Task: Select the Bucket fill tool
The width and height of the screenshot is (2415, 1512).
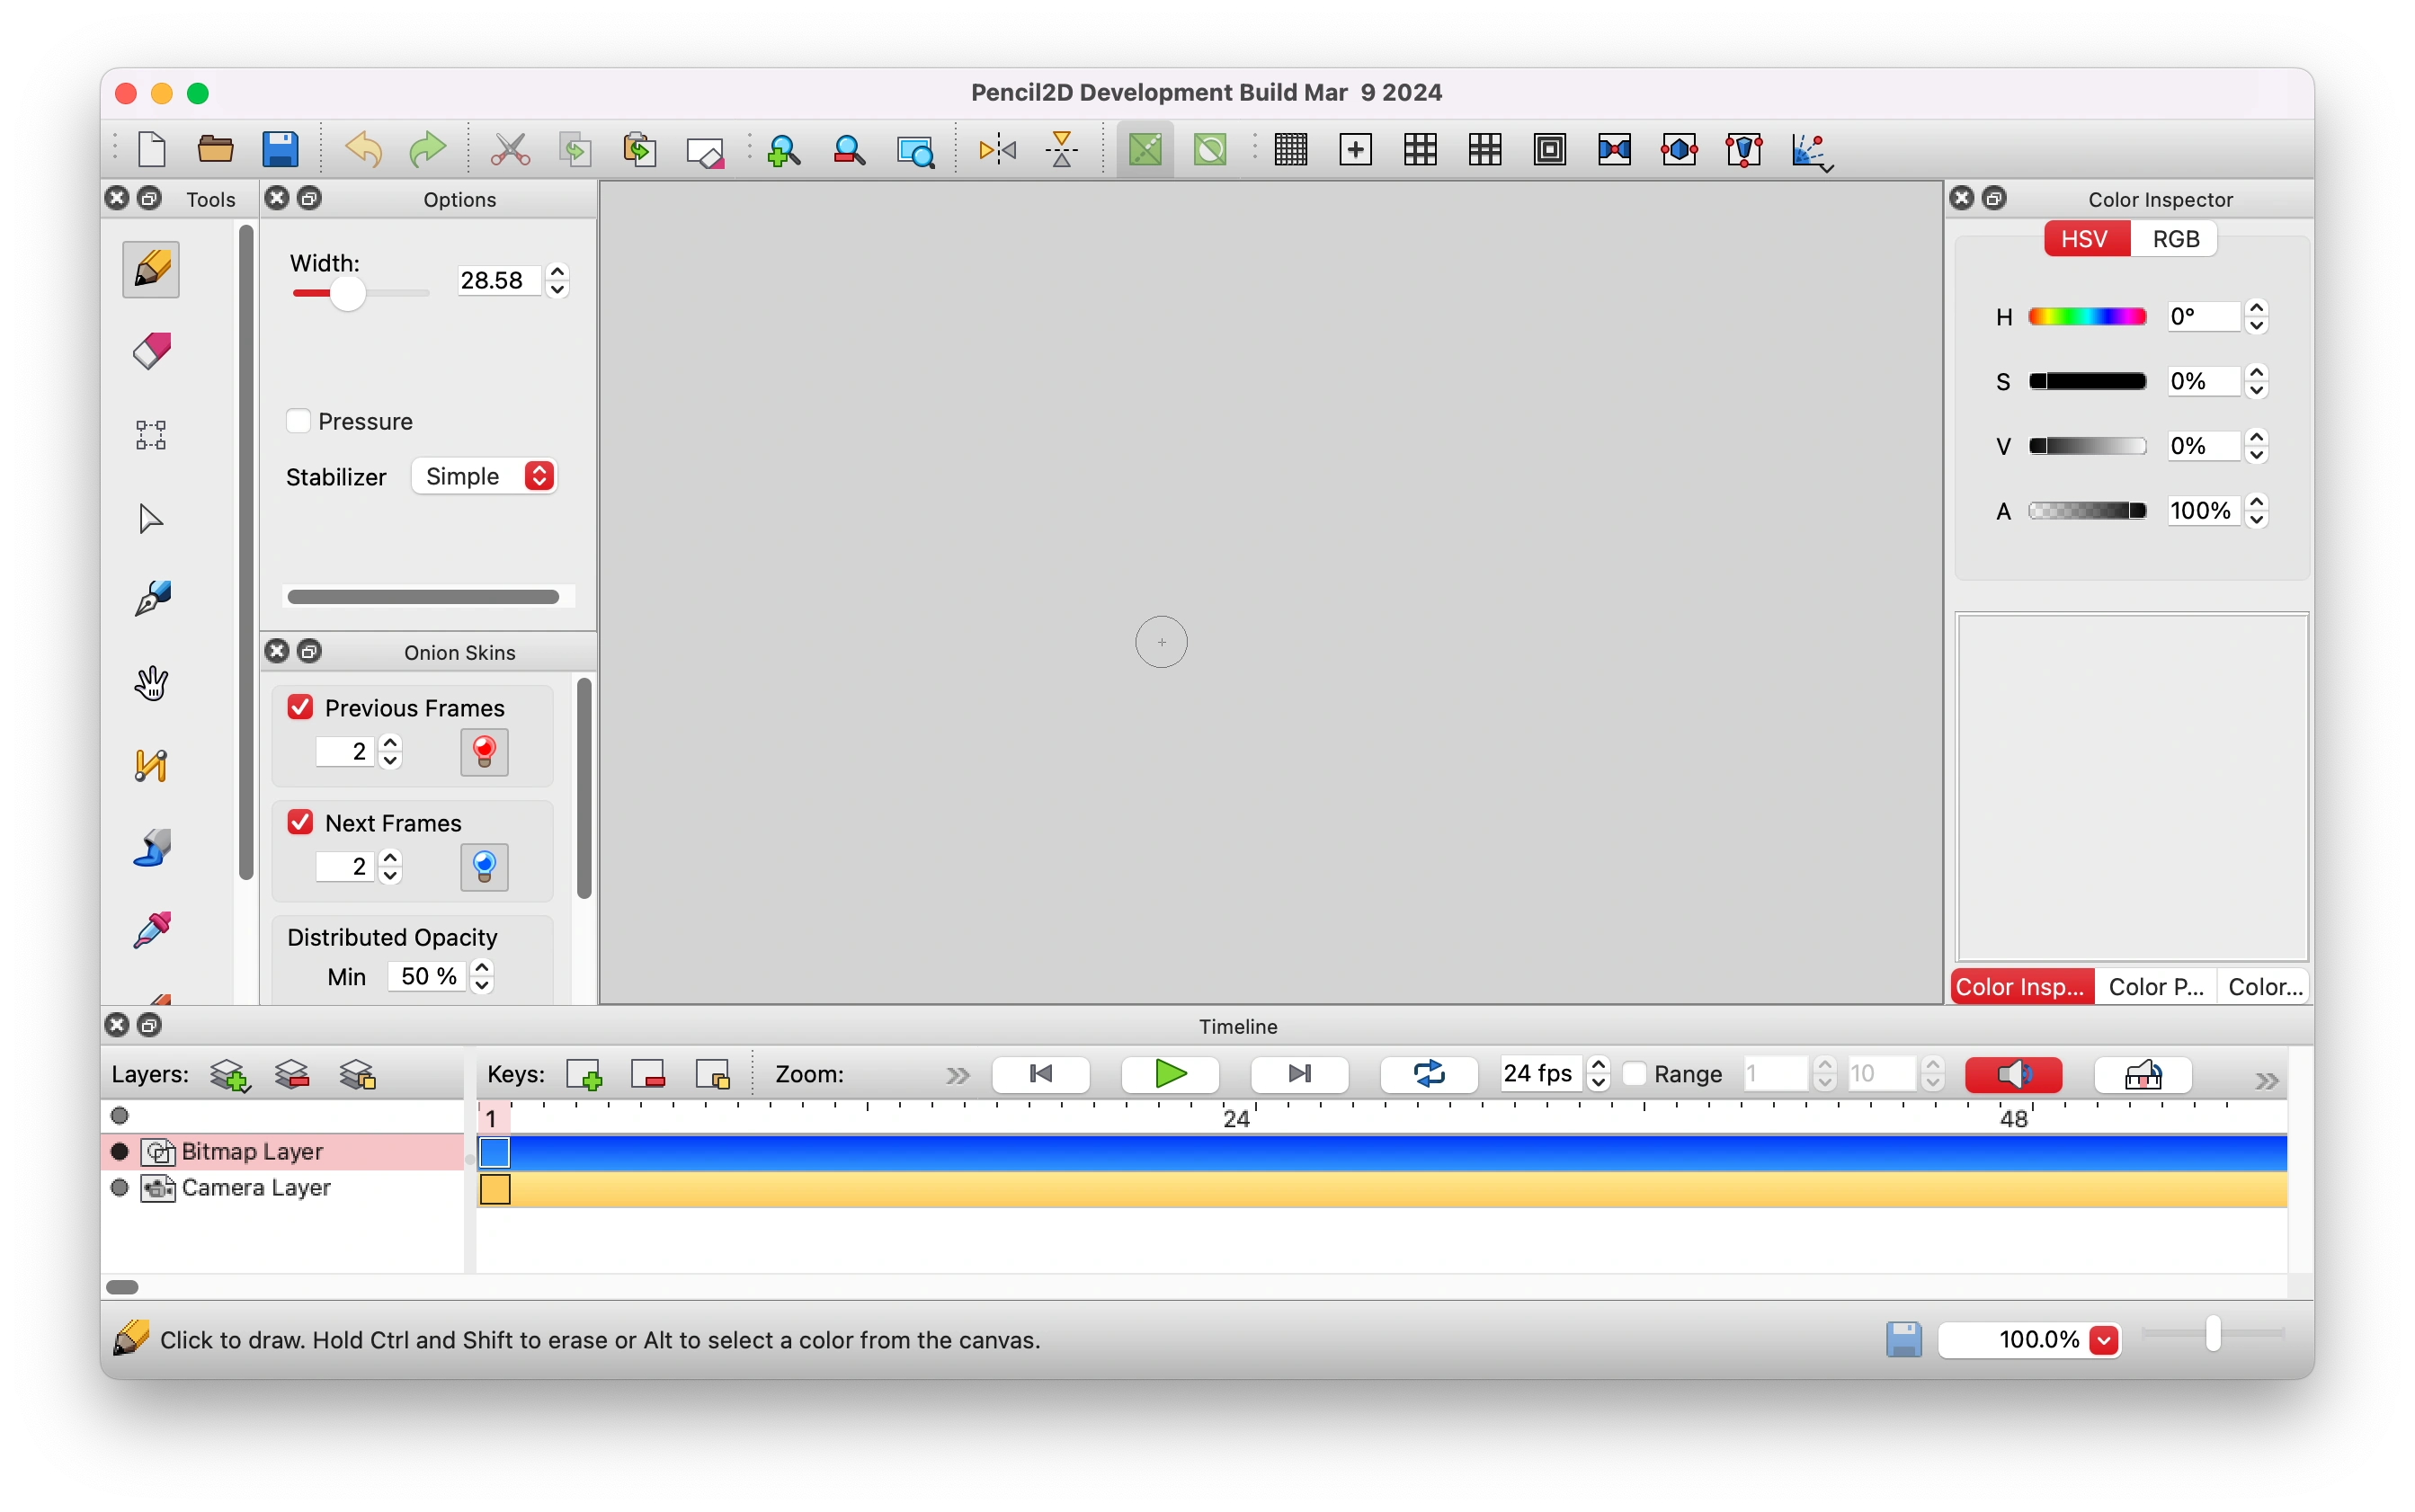Action: [x=151, y=848]
